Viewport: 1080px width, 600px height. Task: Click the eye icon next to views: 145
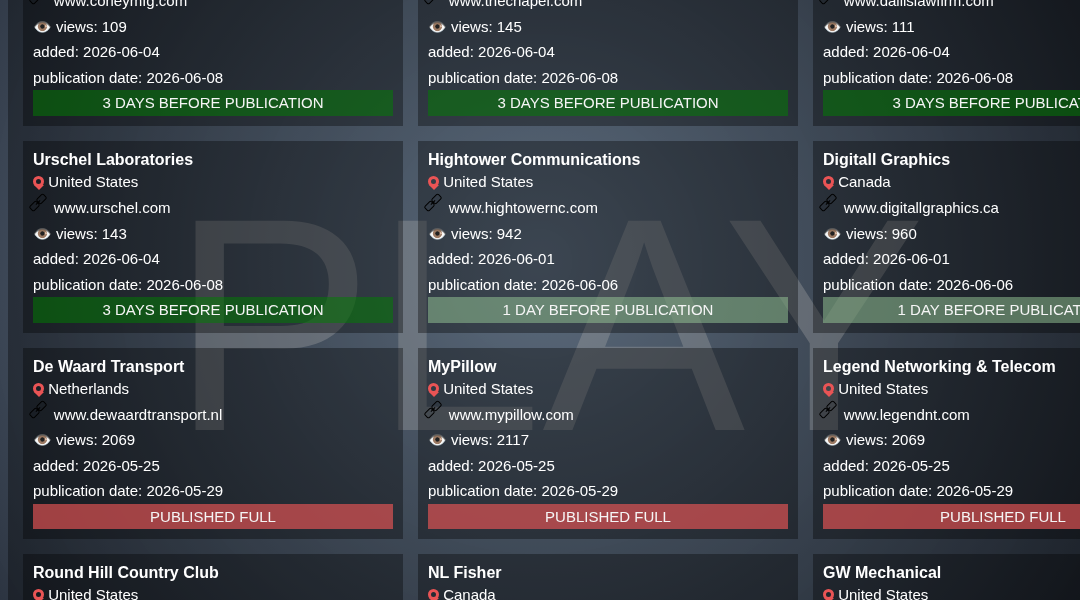[437, 27]
